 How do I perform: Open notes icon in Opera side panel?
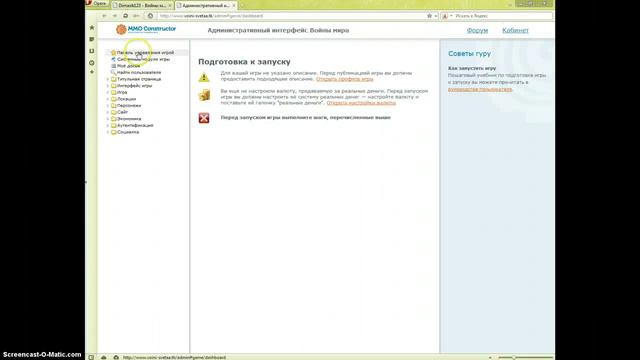[92, 39]
